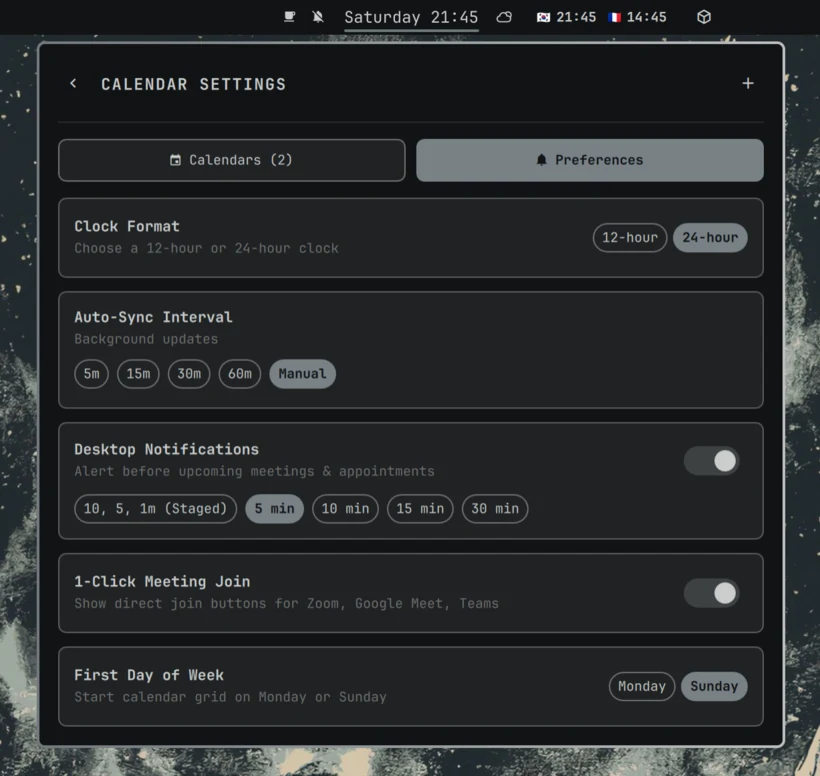Set first day of week to Sunday
Viewport: 820px width, 776px height.
pos(714,687)
